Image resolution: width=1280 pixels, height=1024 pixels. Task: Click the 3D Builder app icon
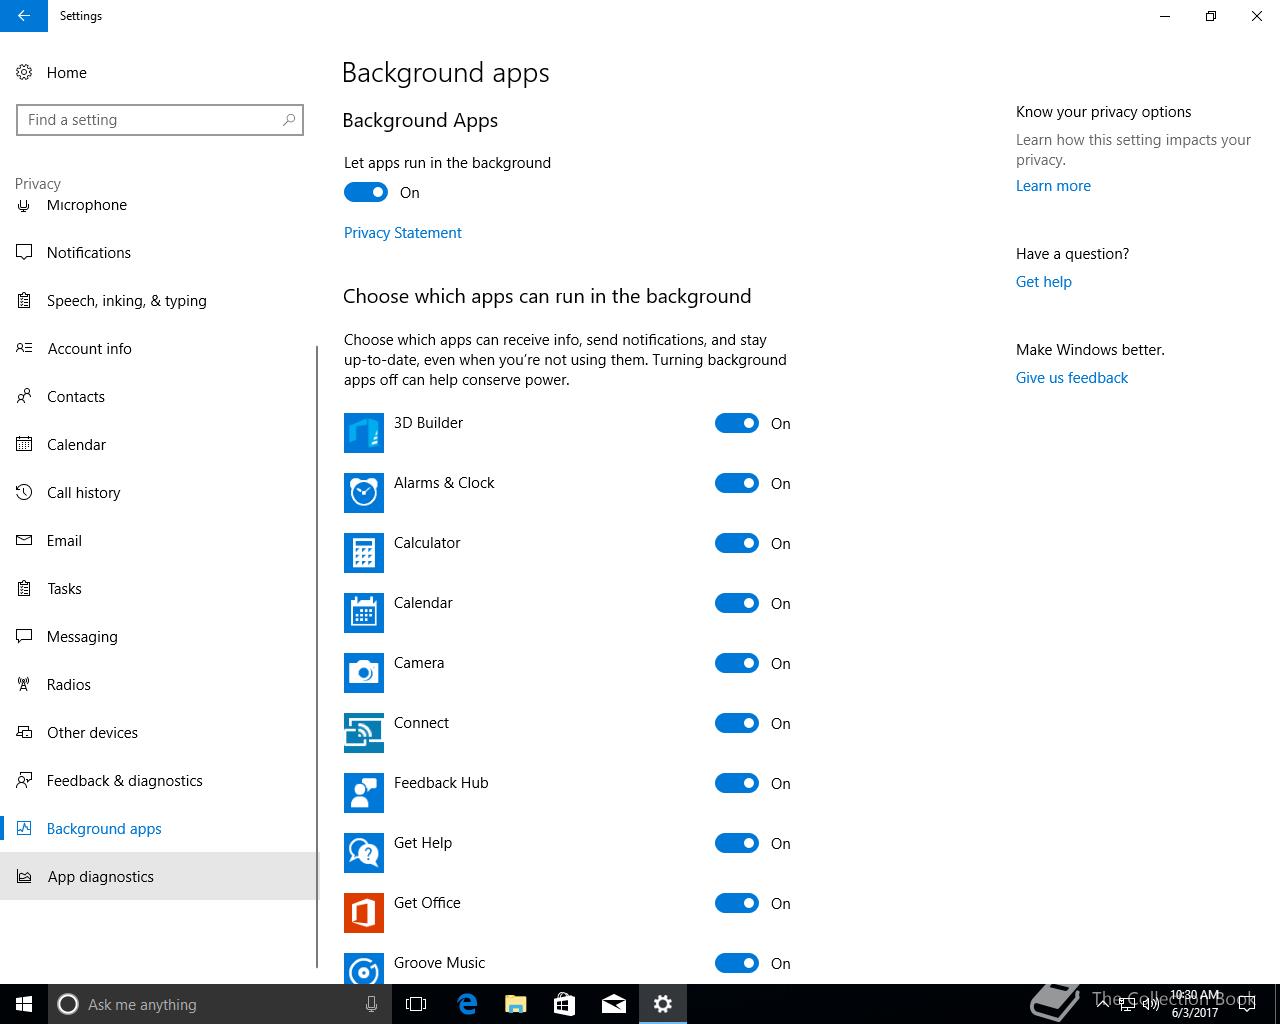click(x=364, y=433)
